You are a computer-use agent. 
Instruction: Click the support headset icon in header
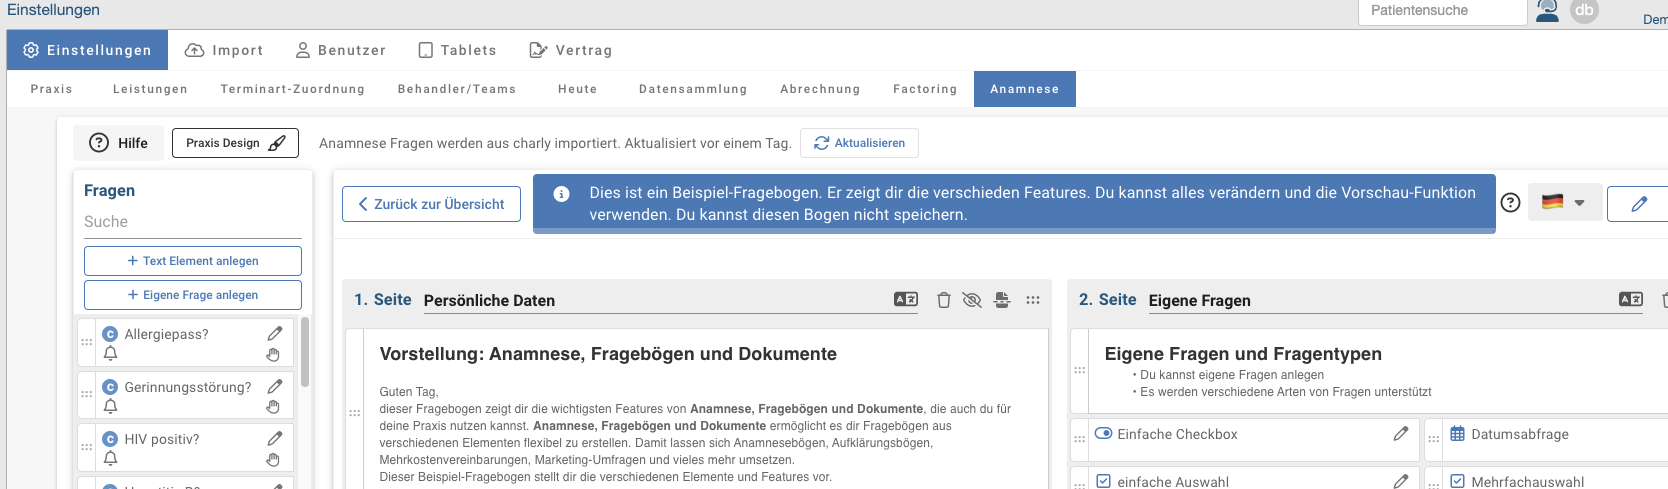[x=1547, y=11]
